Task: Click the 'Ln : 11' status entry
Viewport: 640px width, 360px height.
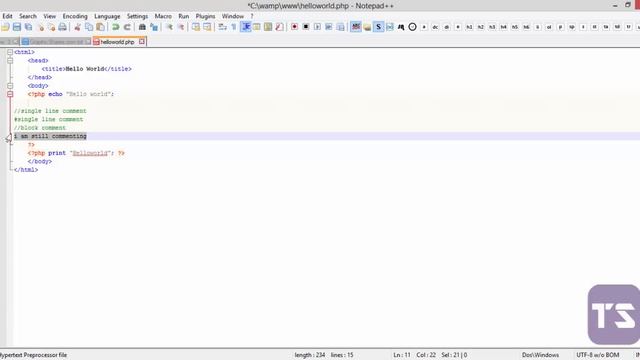Action: (402, 355)
